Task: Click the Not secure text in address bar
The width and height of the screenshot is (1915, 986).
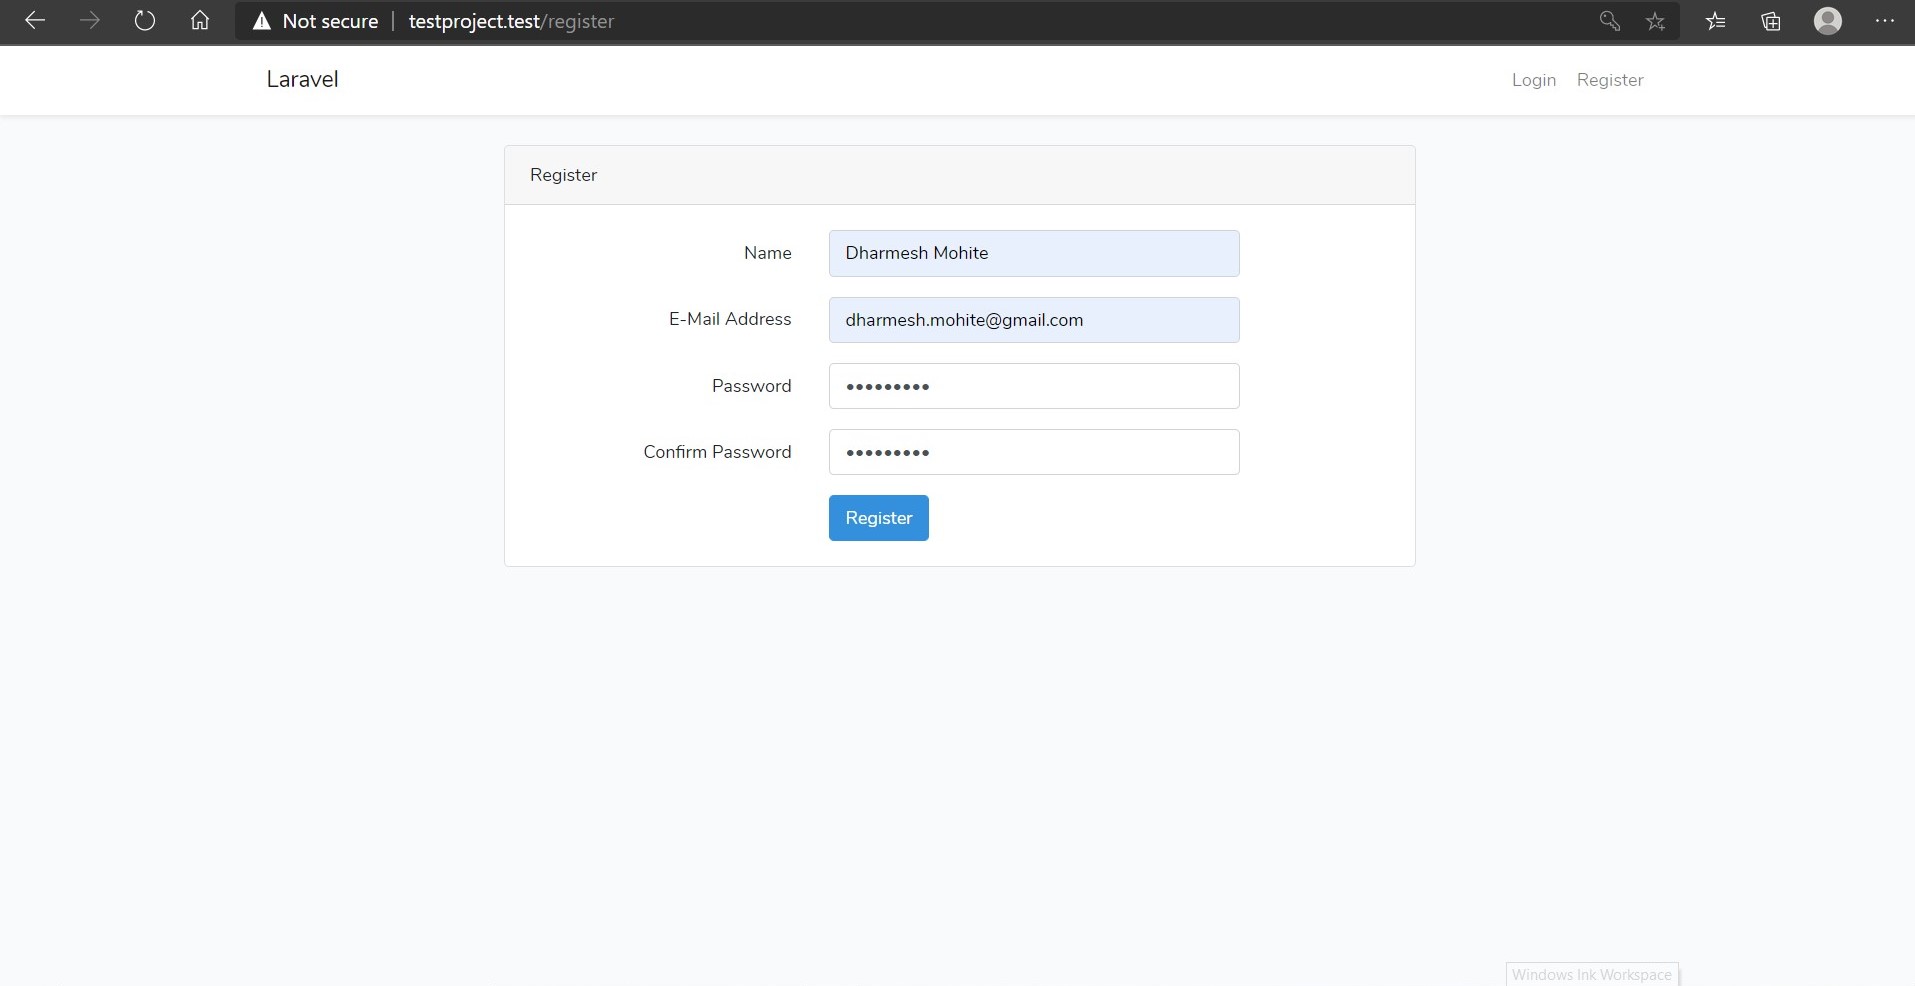Action: pyautogui.click(x=330, y=21)
